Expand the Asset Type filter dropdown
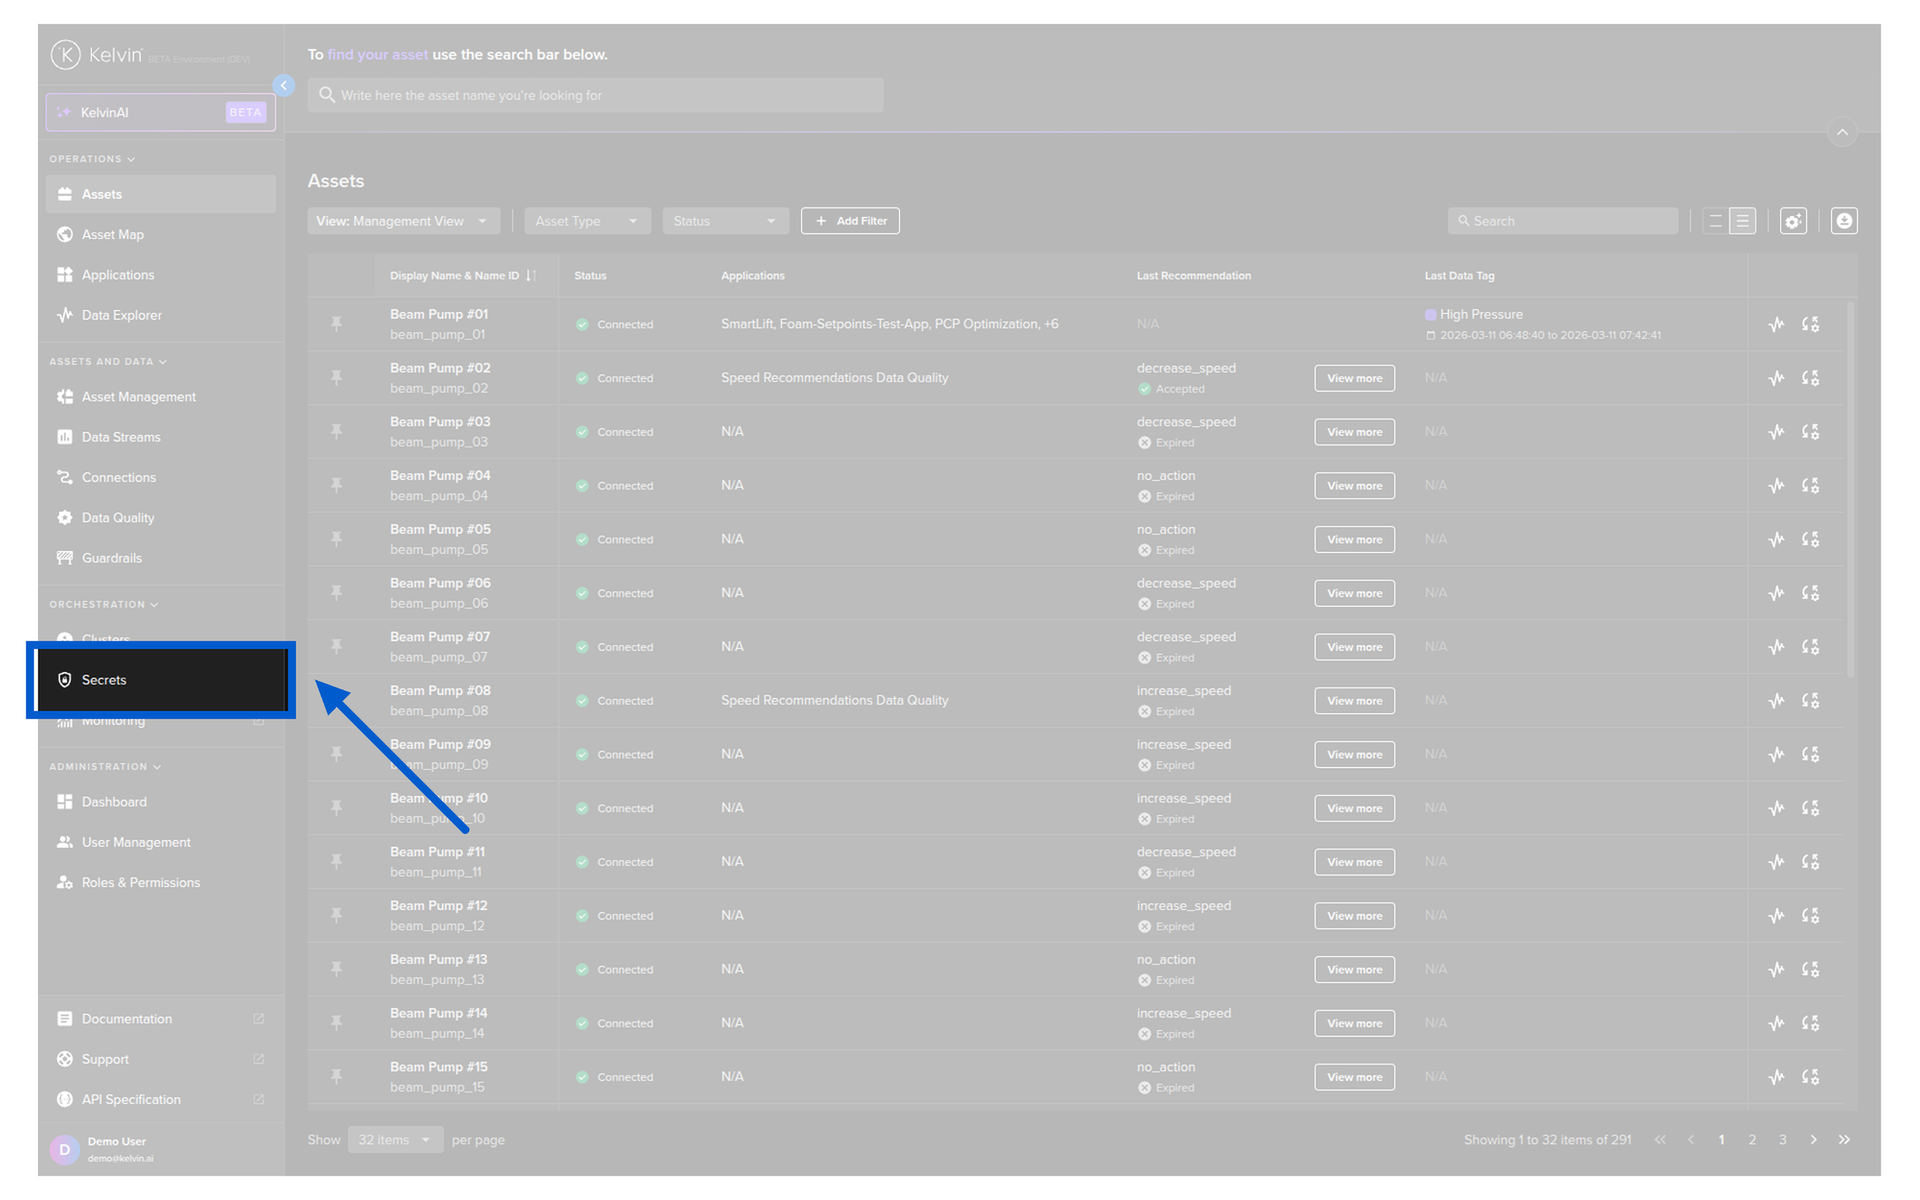This screenshot has height=1200, width=1920. [587, 221]
